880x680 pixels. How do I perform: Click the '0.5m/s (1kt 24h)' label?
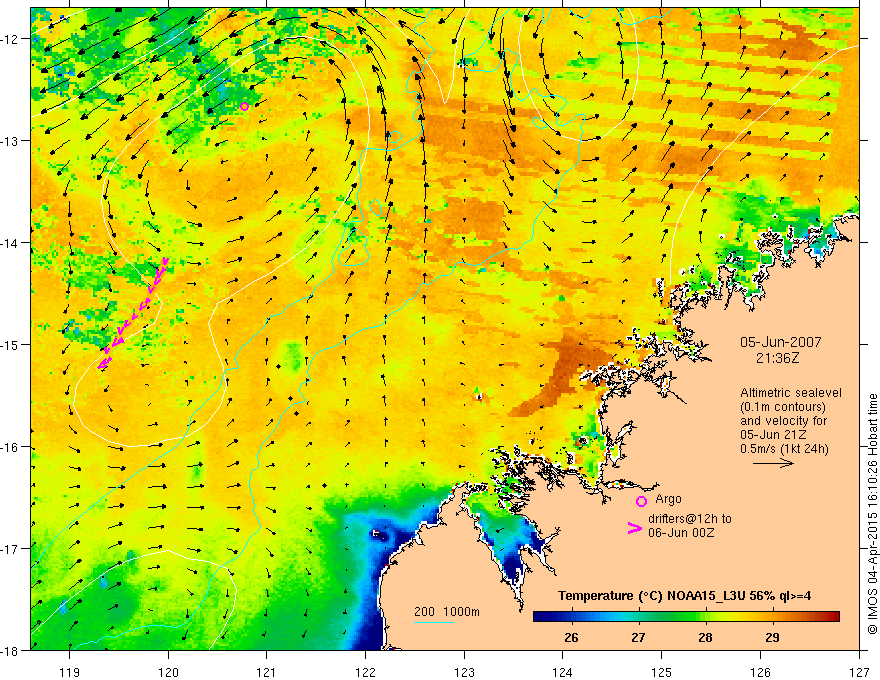pyautogui.click(x=784, y=449)
